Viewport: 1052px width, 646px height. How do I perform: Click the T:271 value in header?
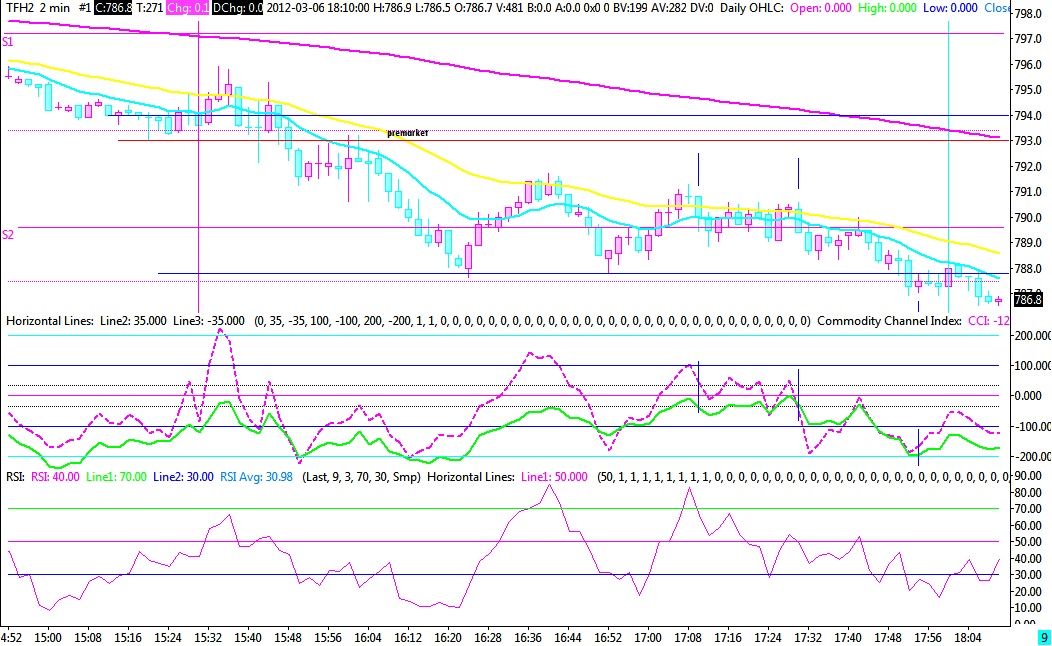click(x=149, y=8)
